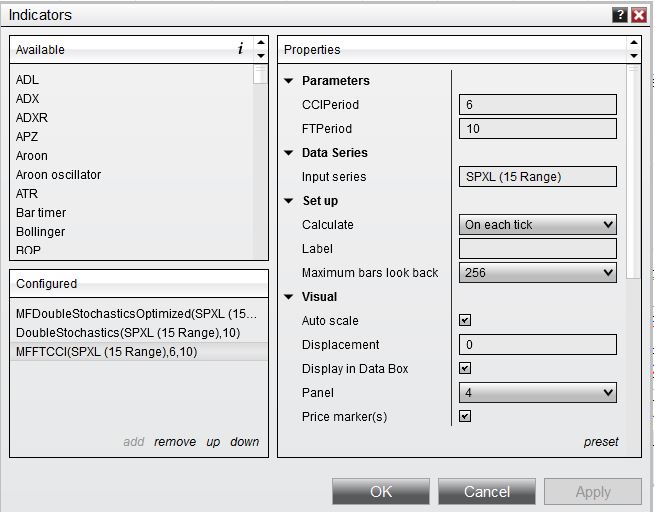Select APZ indicator

click(27, 137)
